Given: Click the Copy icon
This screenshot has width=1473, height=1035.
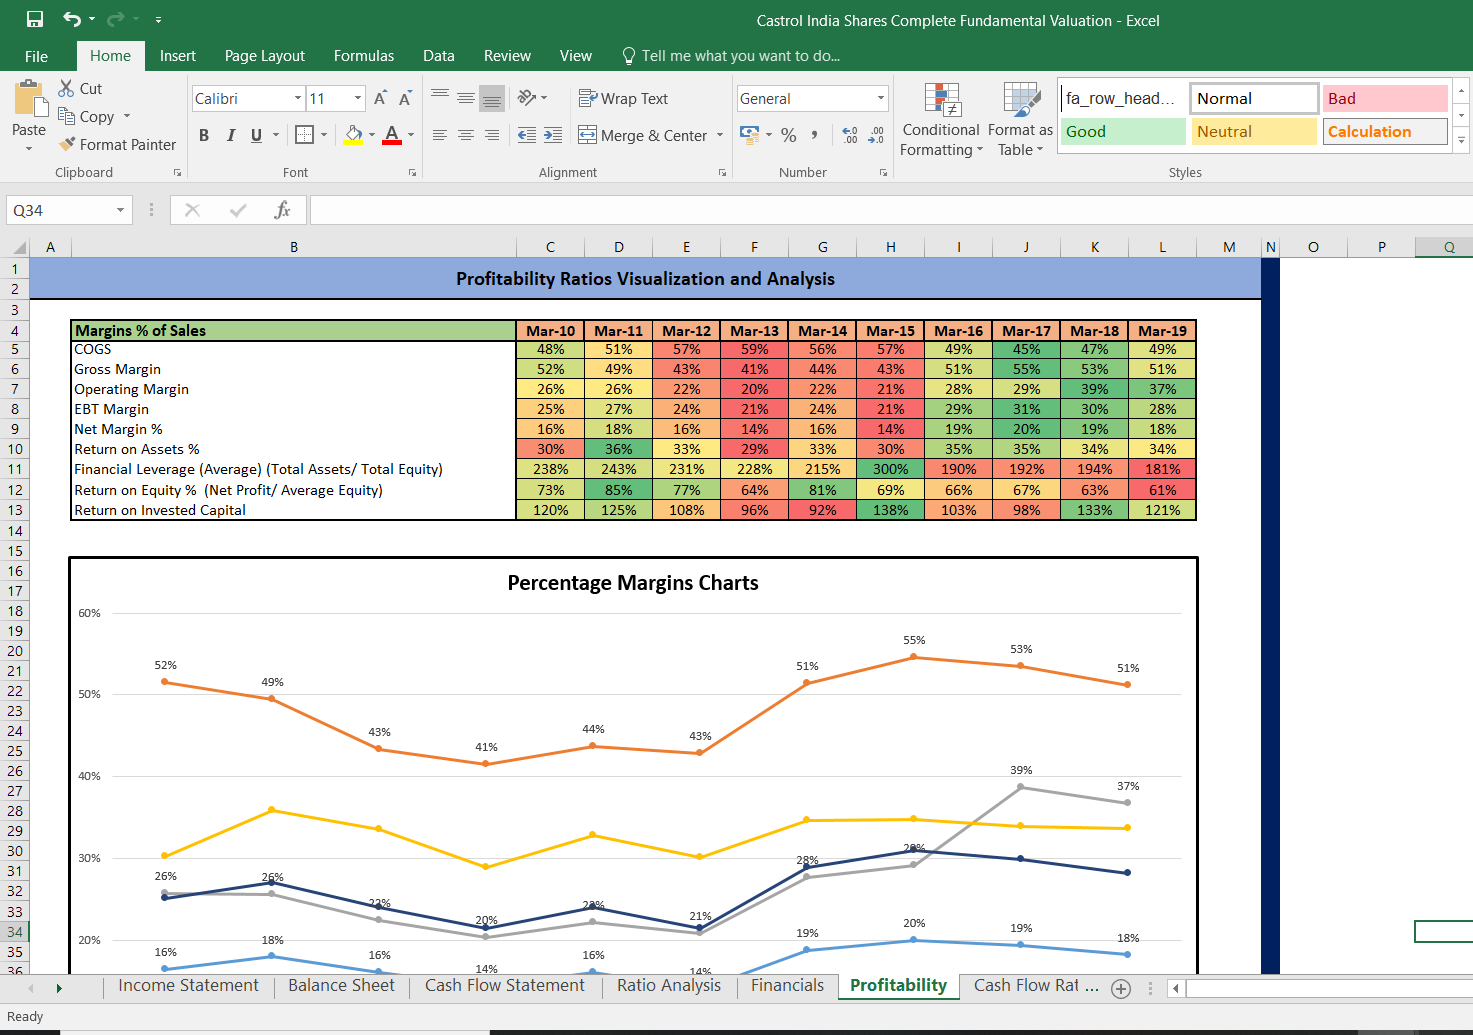Looking at the screenshot, I should (66, 116).
